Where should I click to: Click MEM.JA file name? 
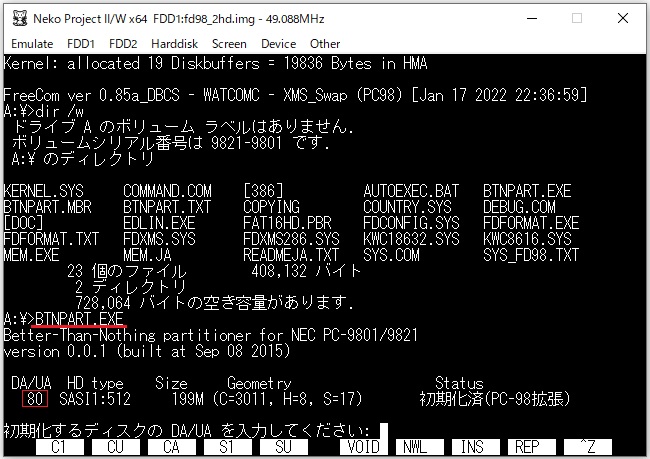coord(147,255)
